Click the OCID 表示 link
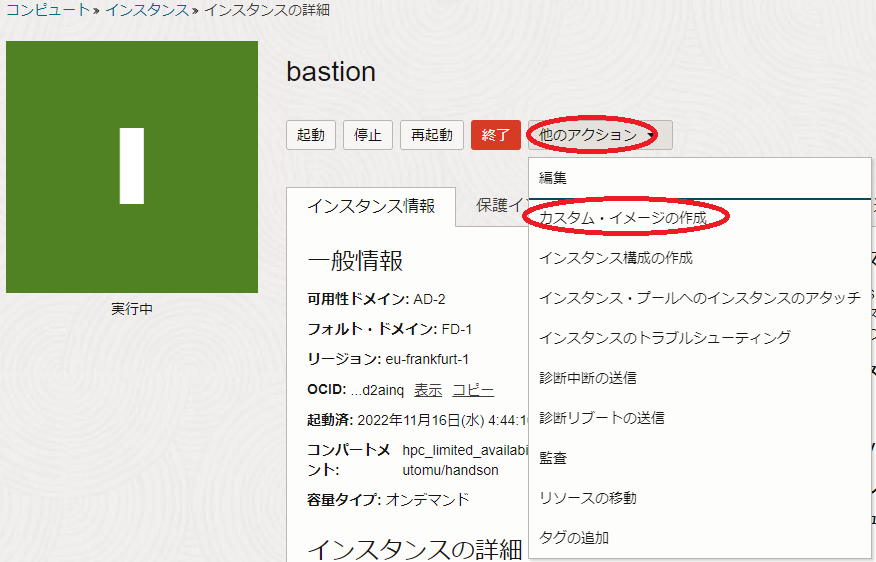The image size is (876, 562). (428, 390)
